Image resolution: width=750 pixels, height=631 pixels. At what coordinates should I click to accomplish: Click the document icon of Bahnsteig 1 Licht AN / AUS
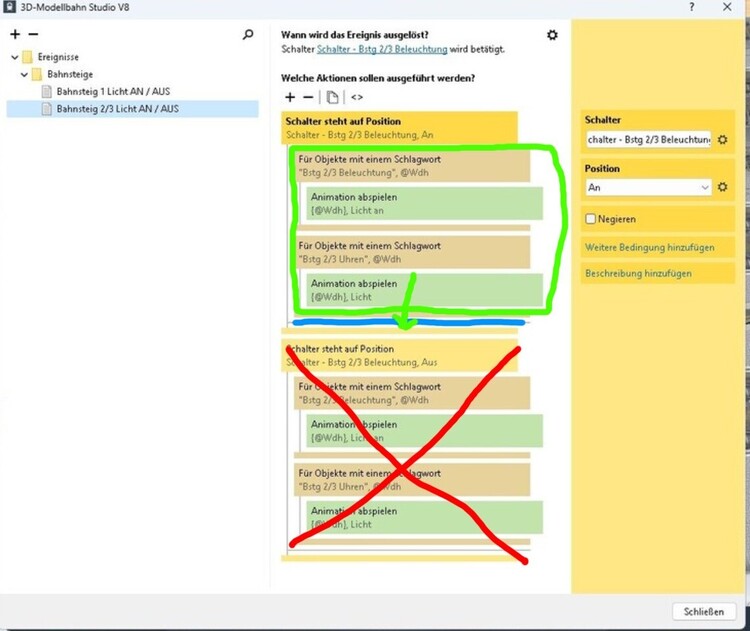46,91
